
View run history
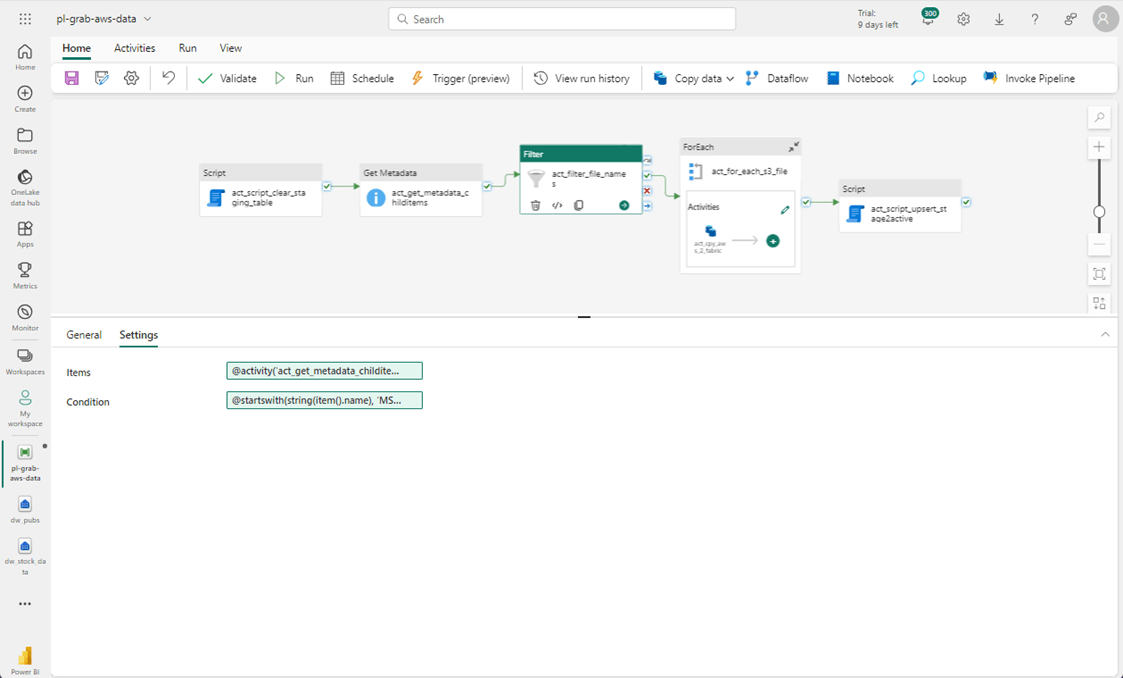click(582, 78)
